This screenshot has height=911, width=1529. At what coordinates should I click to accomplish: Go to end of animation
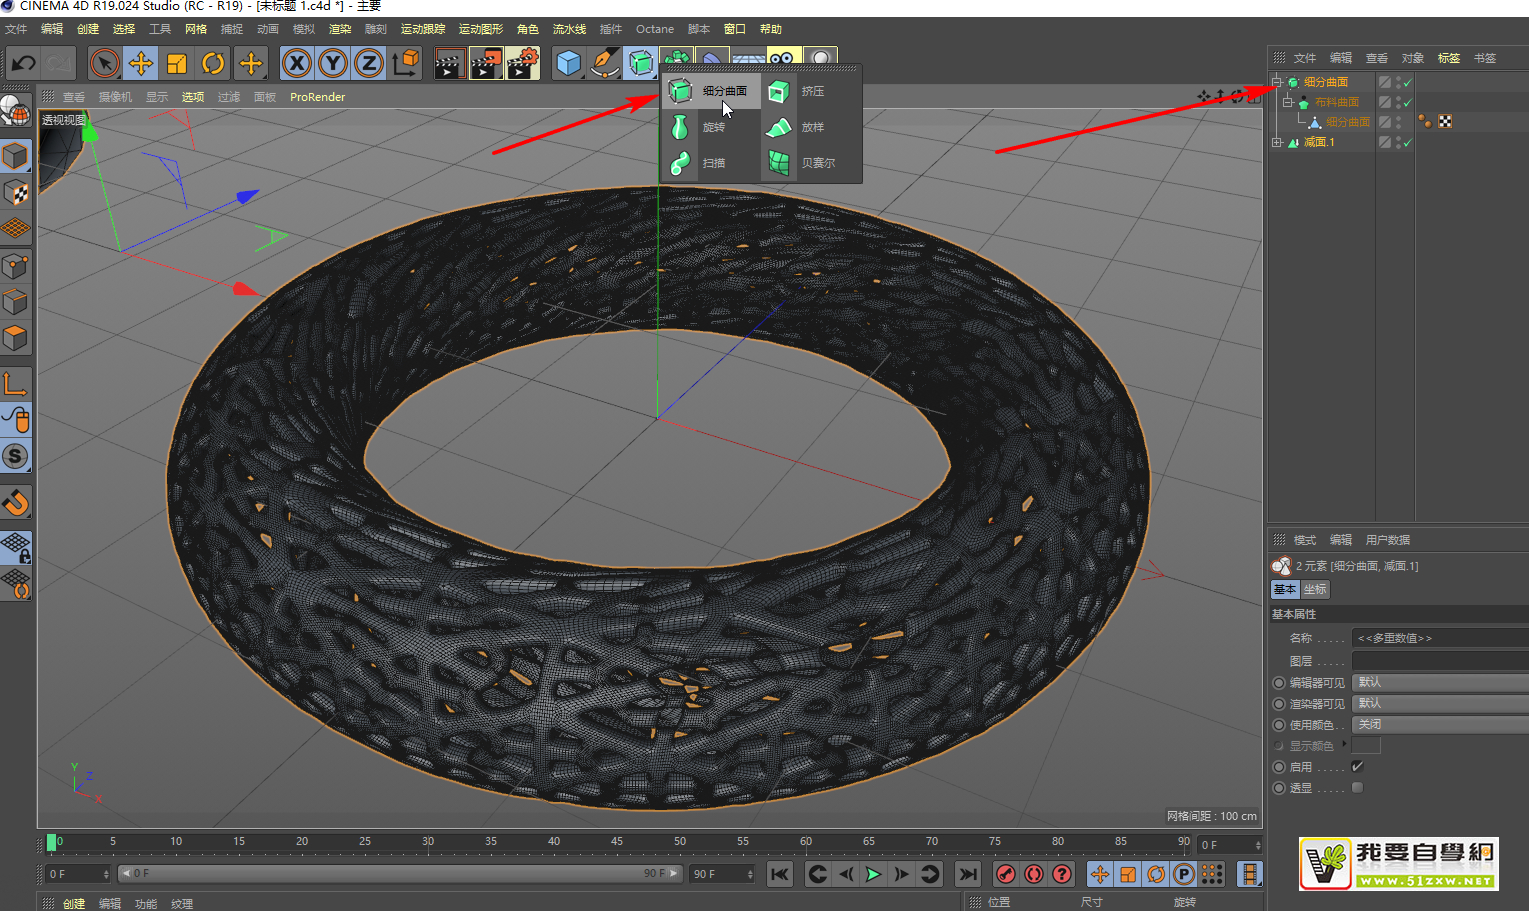[967, 874]
